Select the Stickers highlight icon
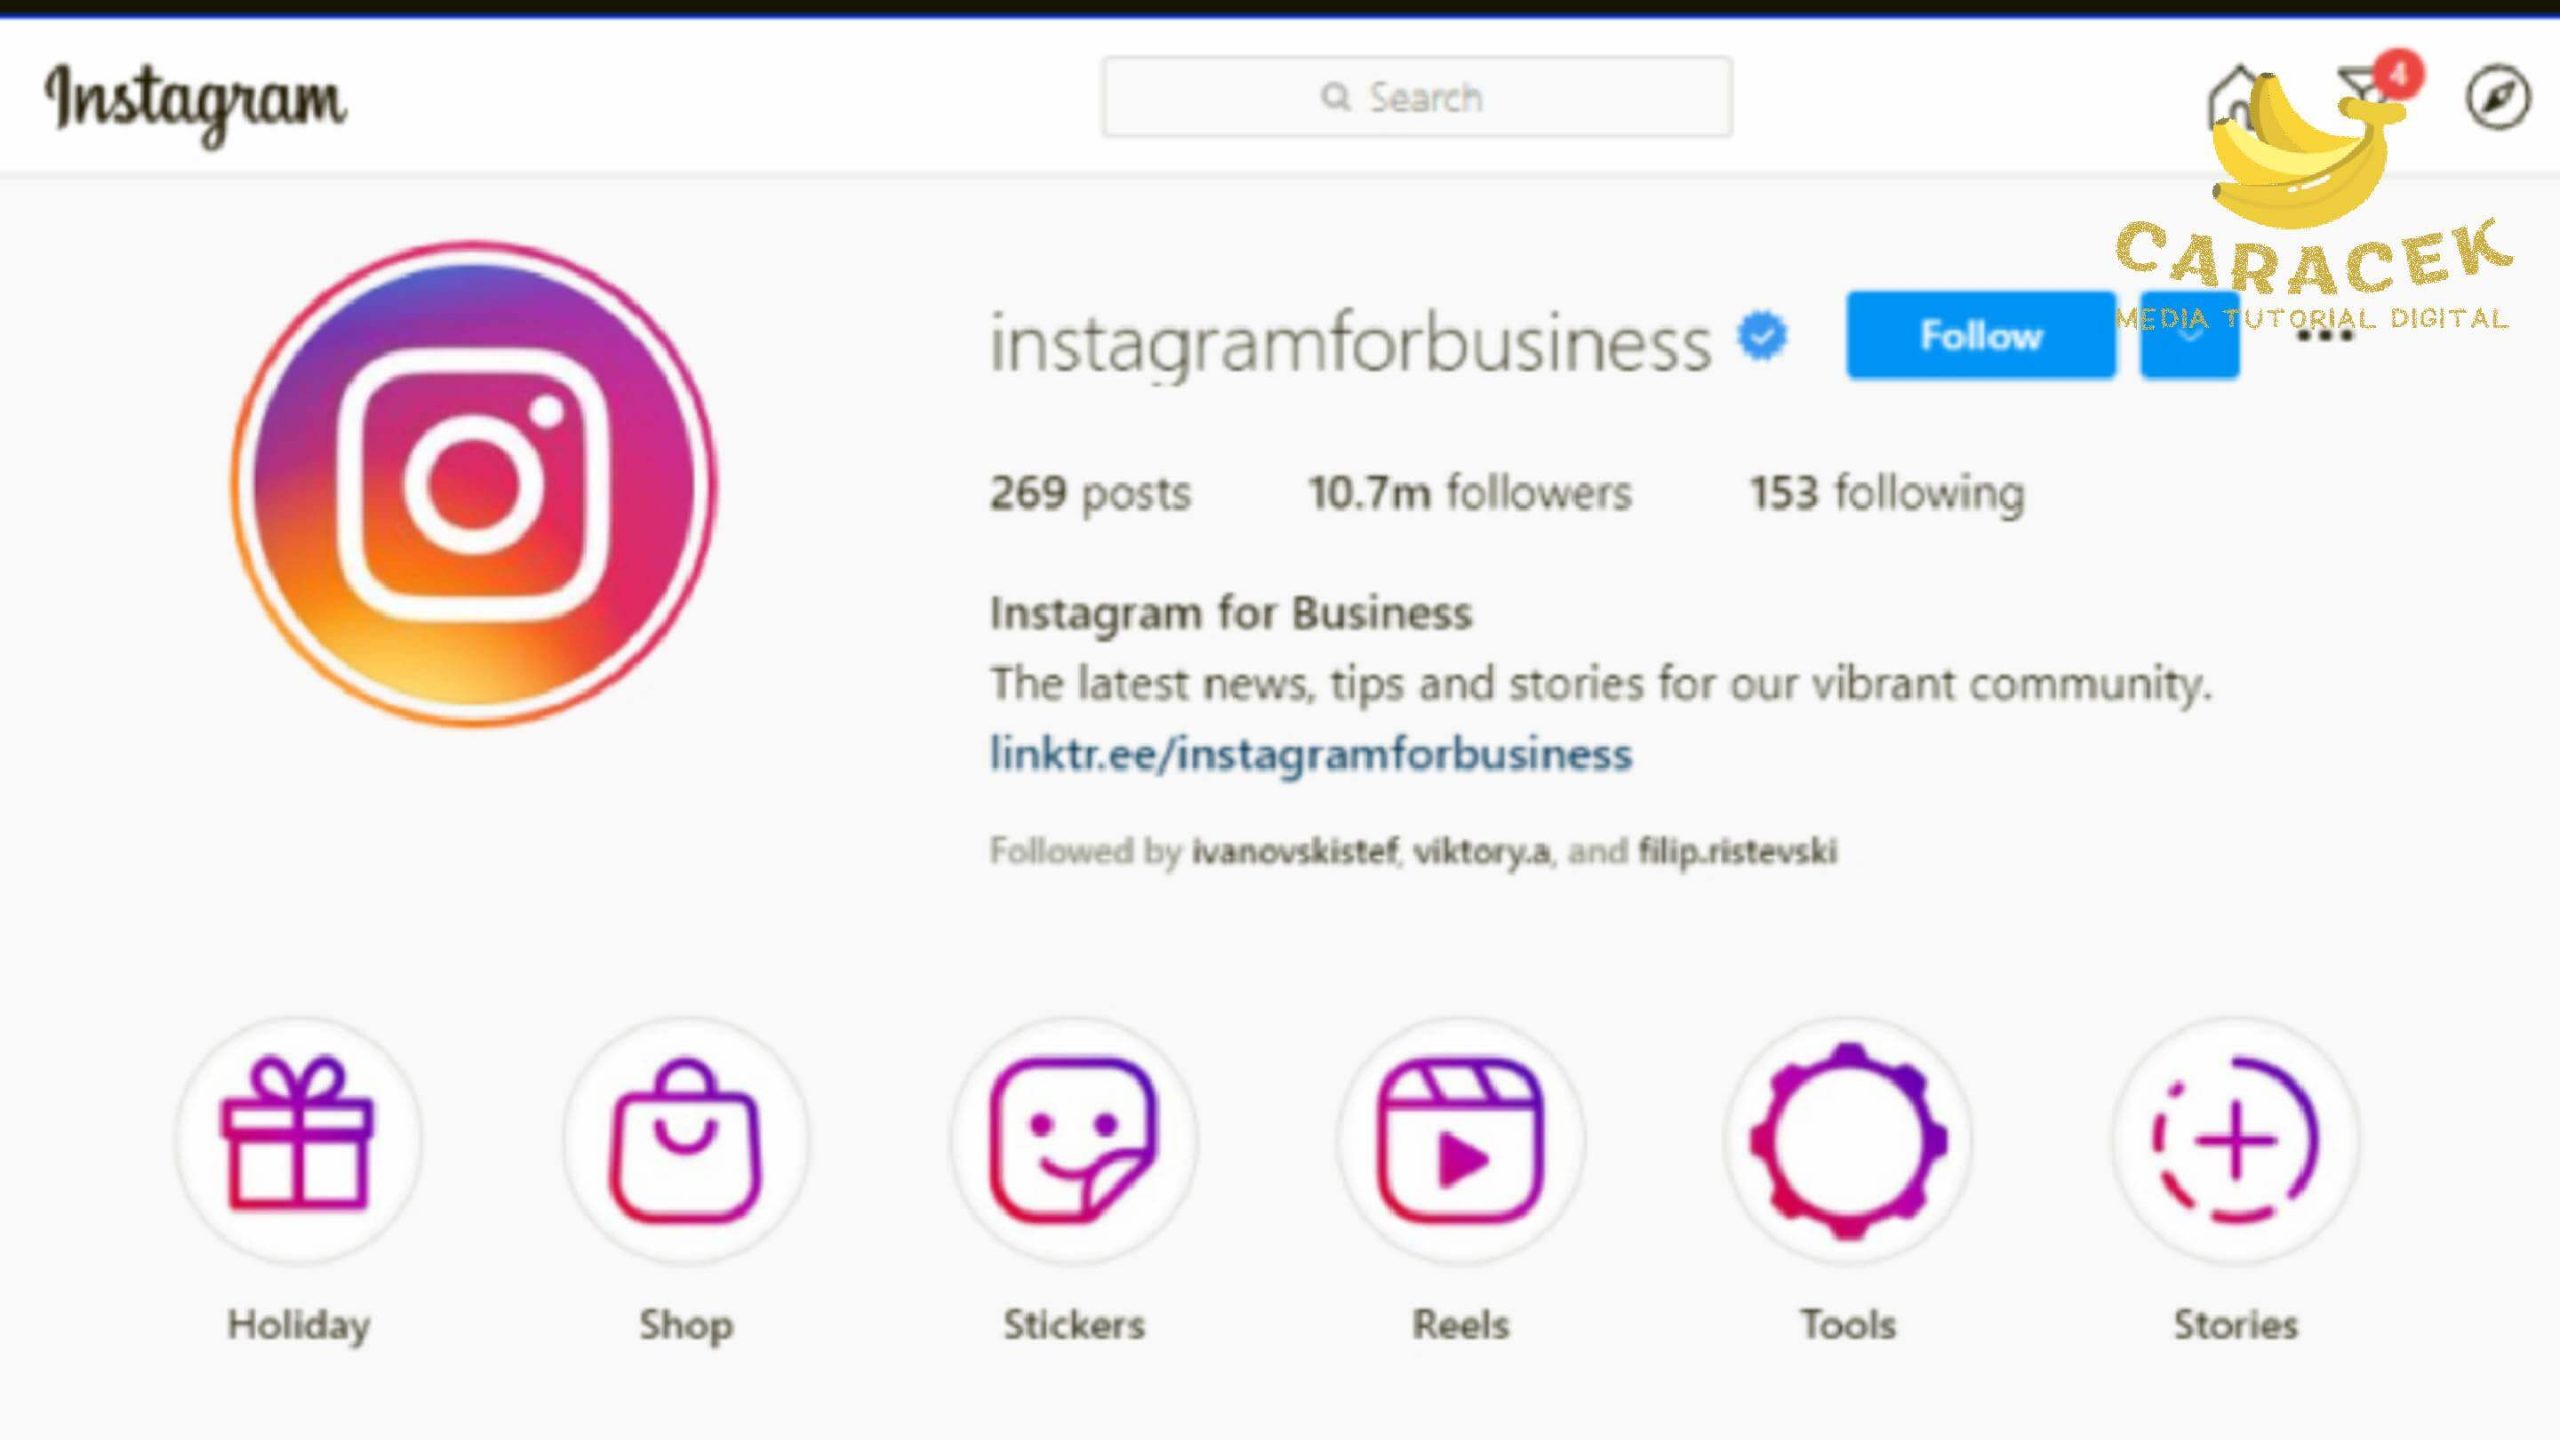2560x1440 pixels. (1073, 1139)
